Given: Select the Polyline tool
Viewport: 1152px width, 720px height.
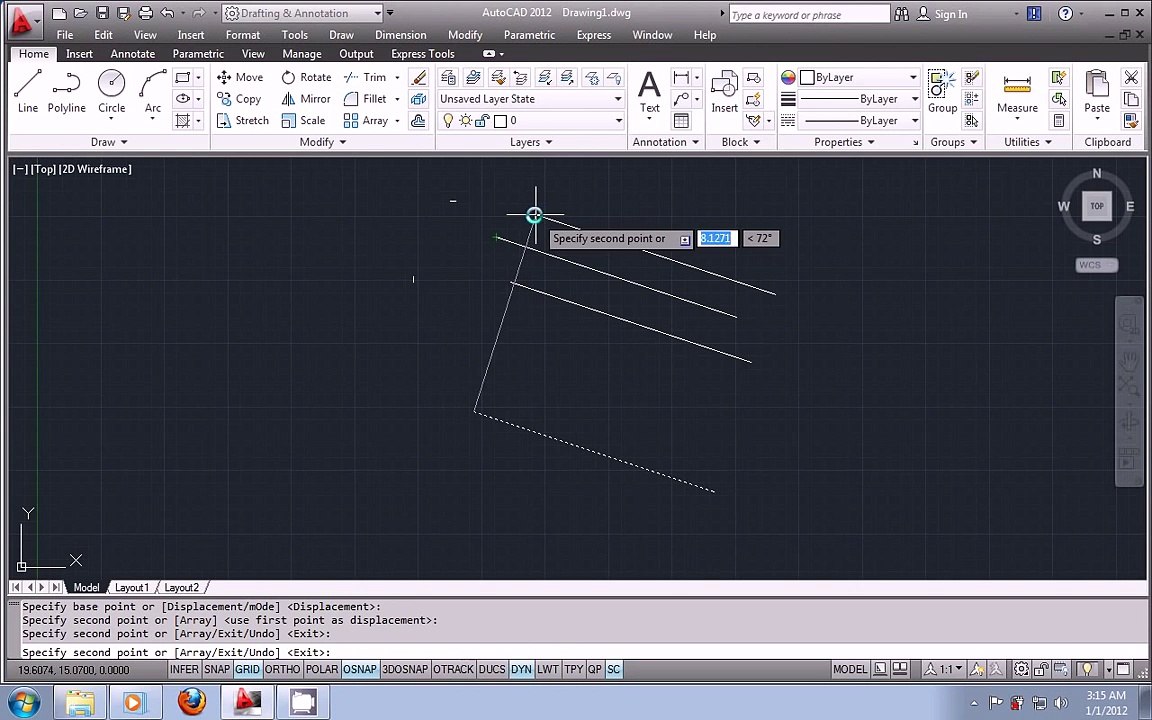Looking at the screenshot, I should 66,92.
